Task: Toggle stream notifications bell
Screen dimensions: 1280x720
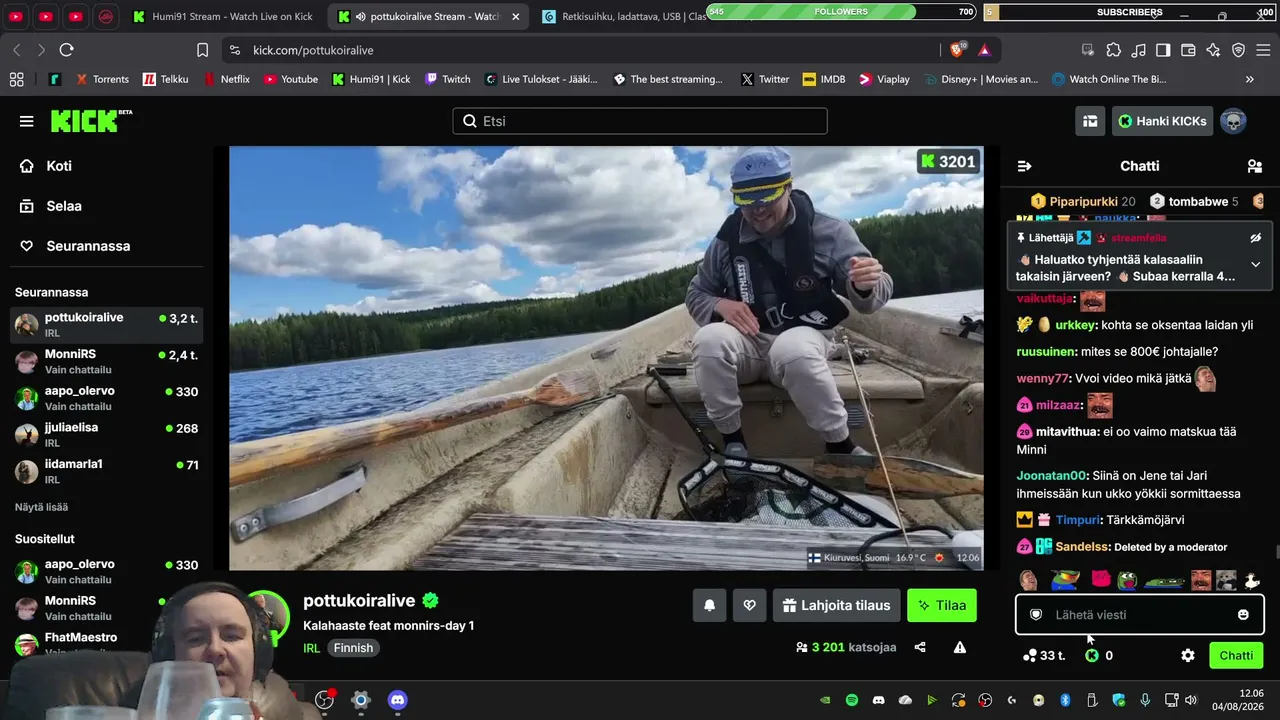Action: coord(710,605)
